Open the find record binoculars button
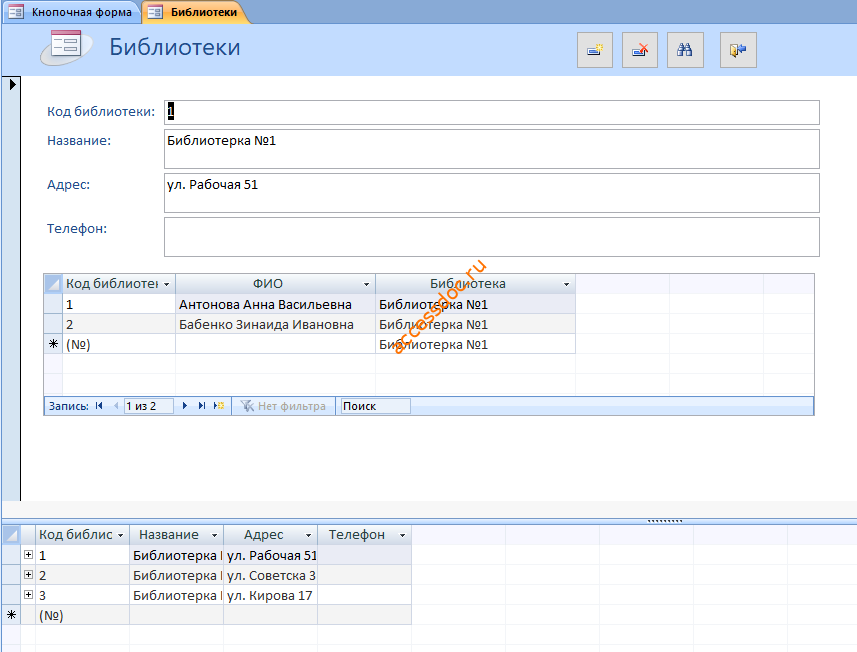 tap(685, 50)
